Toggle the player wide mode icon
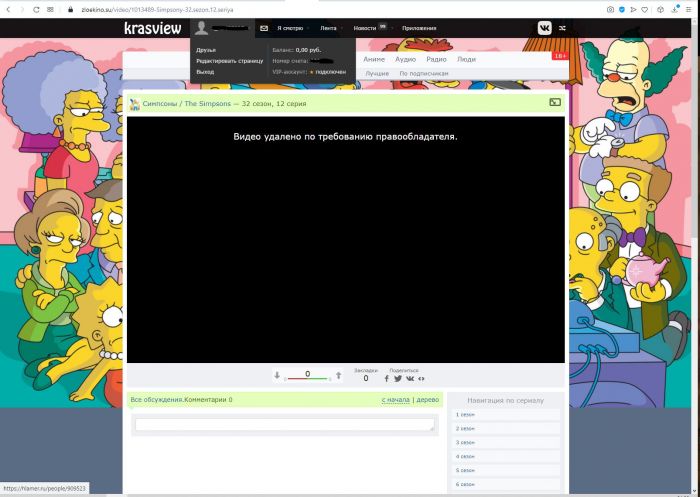The height and width of the screenshot is (497, 700). pos(555,102)
